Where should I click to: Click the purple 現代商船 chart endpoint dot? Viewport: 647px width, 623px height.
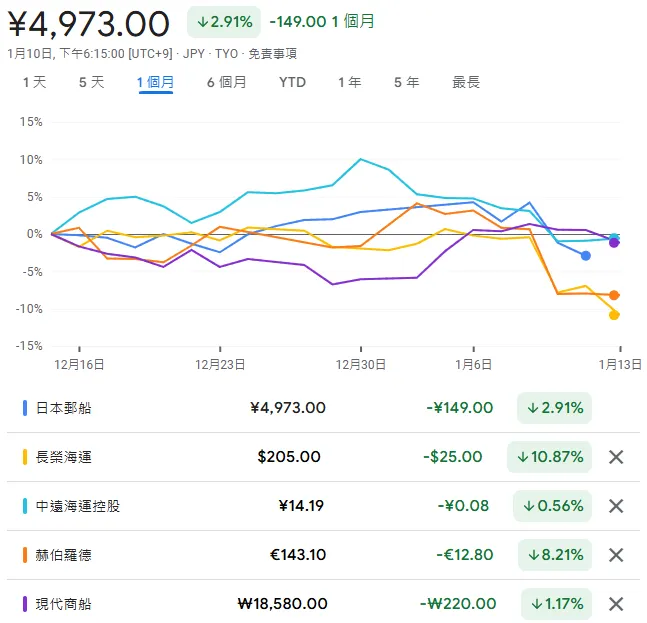click(x=614, y=243)
